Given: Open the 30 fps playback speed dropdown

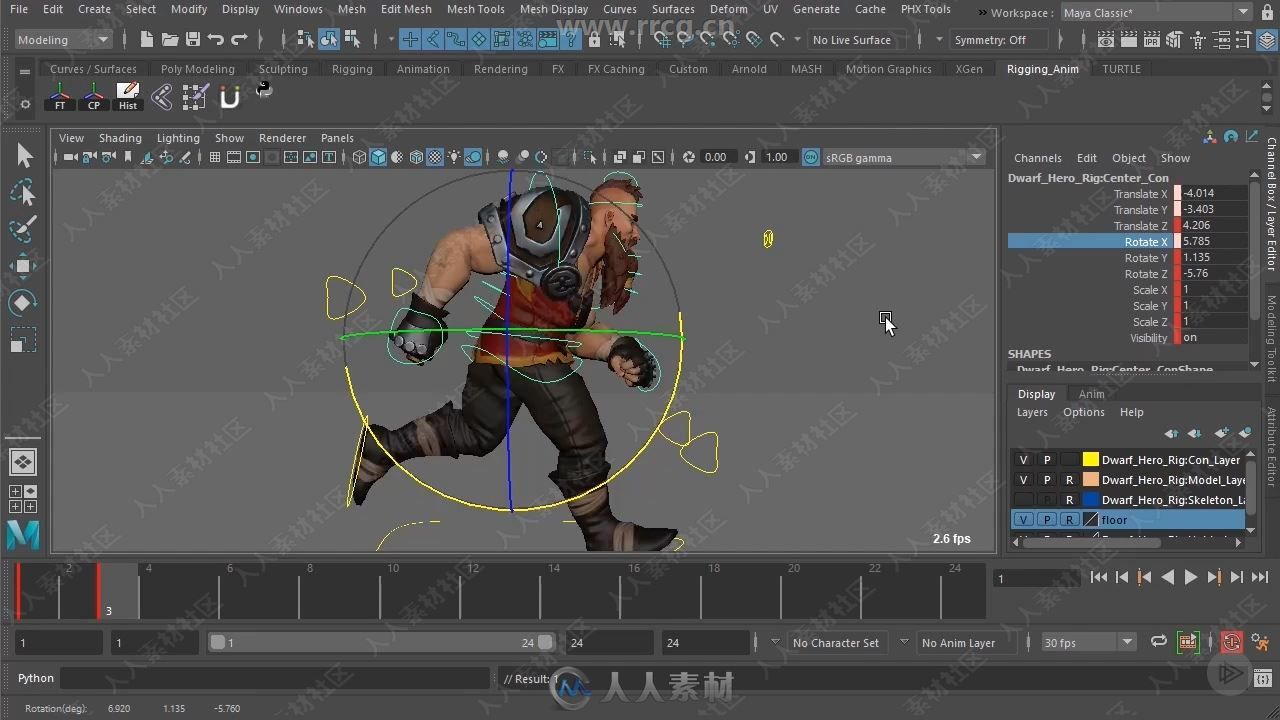Looking at the screenshot, I should [1089, 643].
